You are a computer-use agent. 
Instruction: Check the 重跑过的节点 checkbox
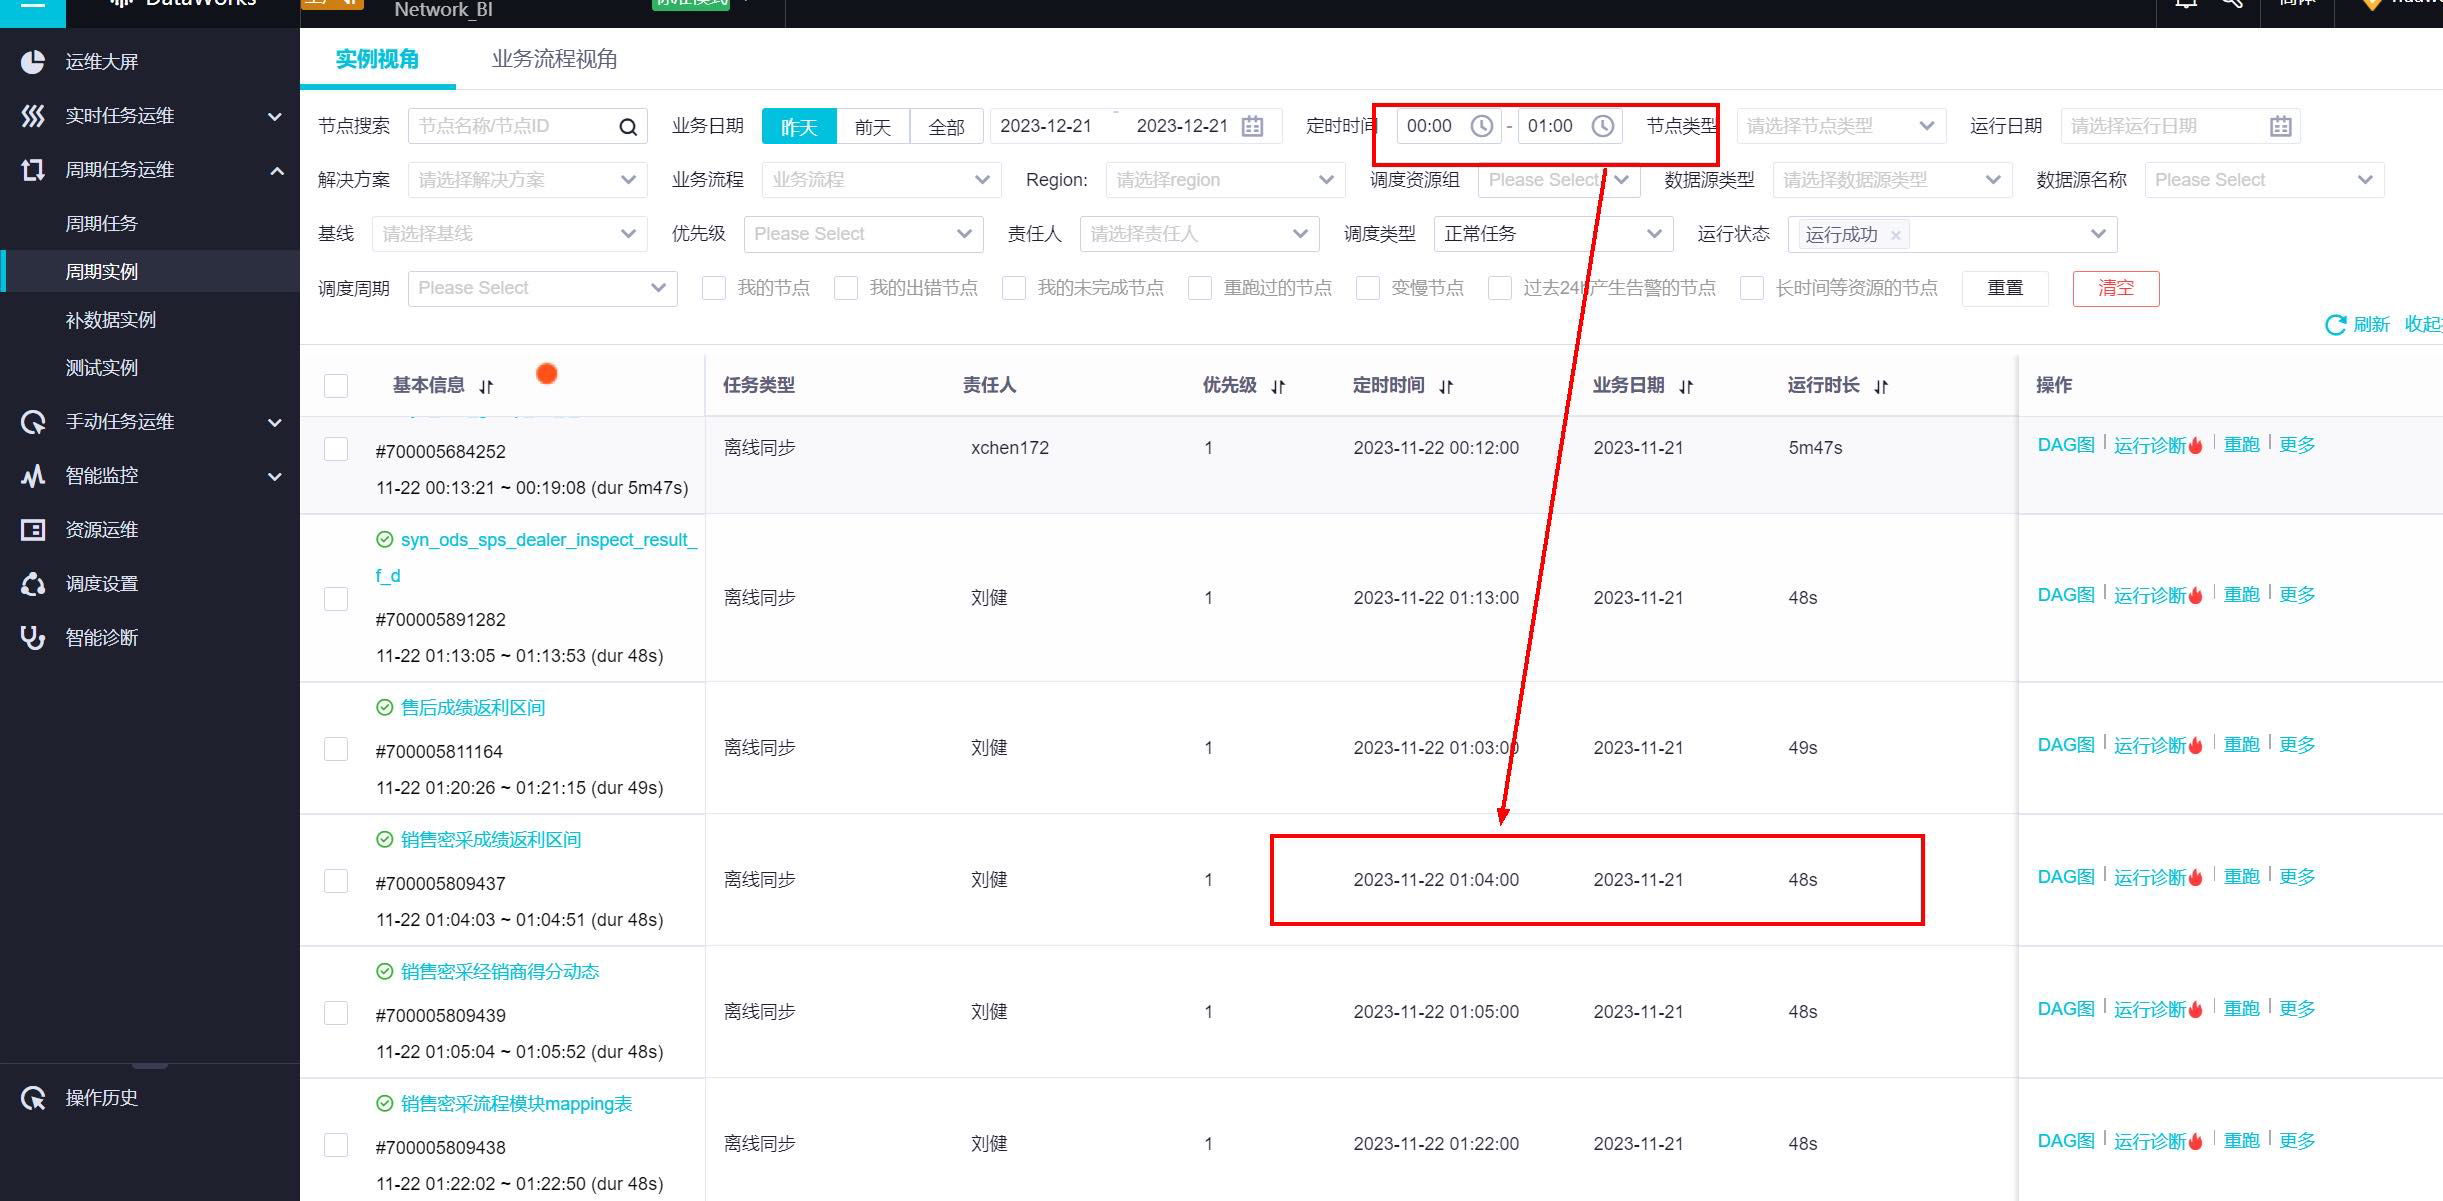coord(1200,288)
